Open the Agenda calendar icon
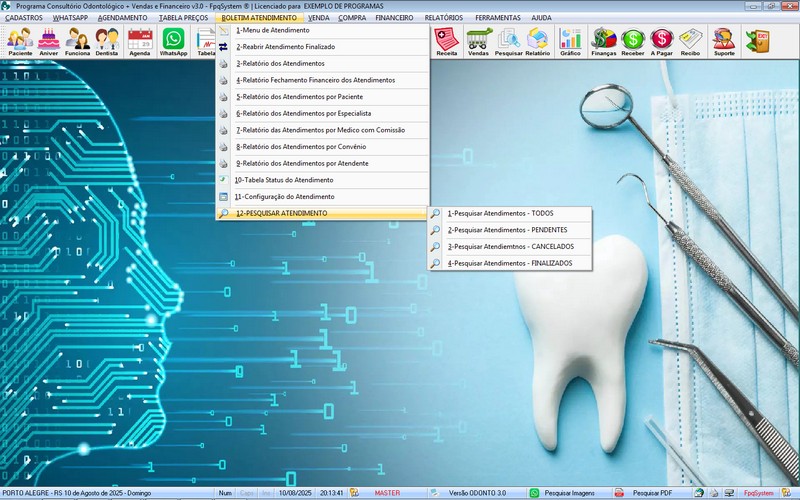This screenshot has width=800, height=500. (140, 41)
